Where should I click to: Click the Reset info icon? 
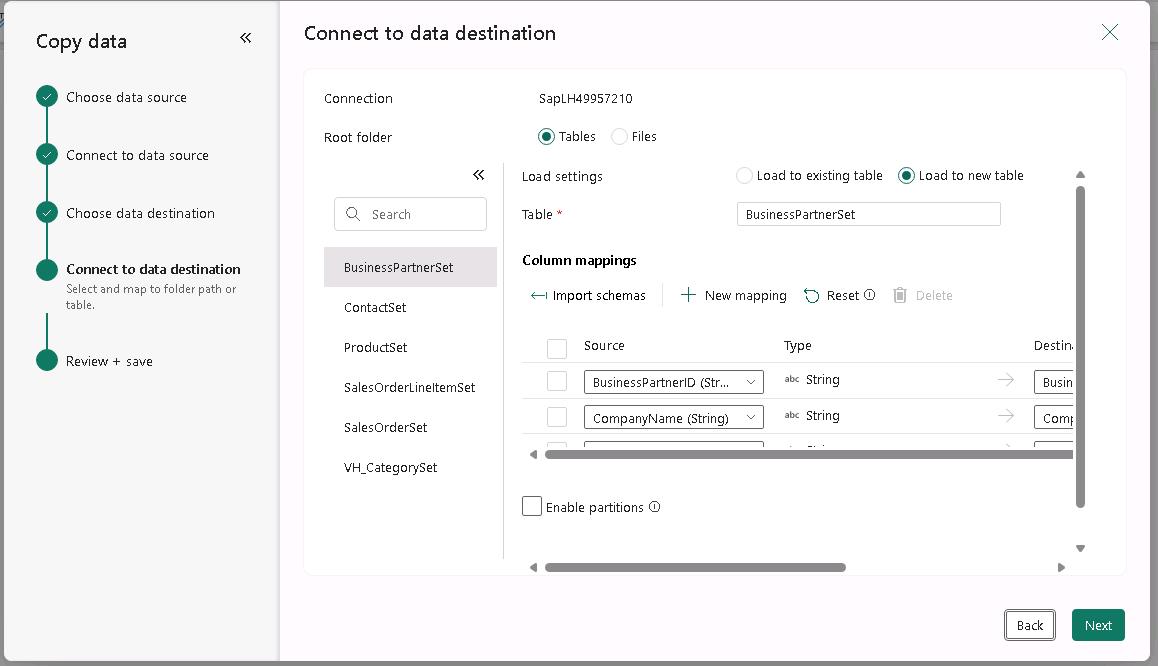tap(869, 295)
